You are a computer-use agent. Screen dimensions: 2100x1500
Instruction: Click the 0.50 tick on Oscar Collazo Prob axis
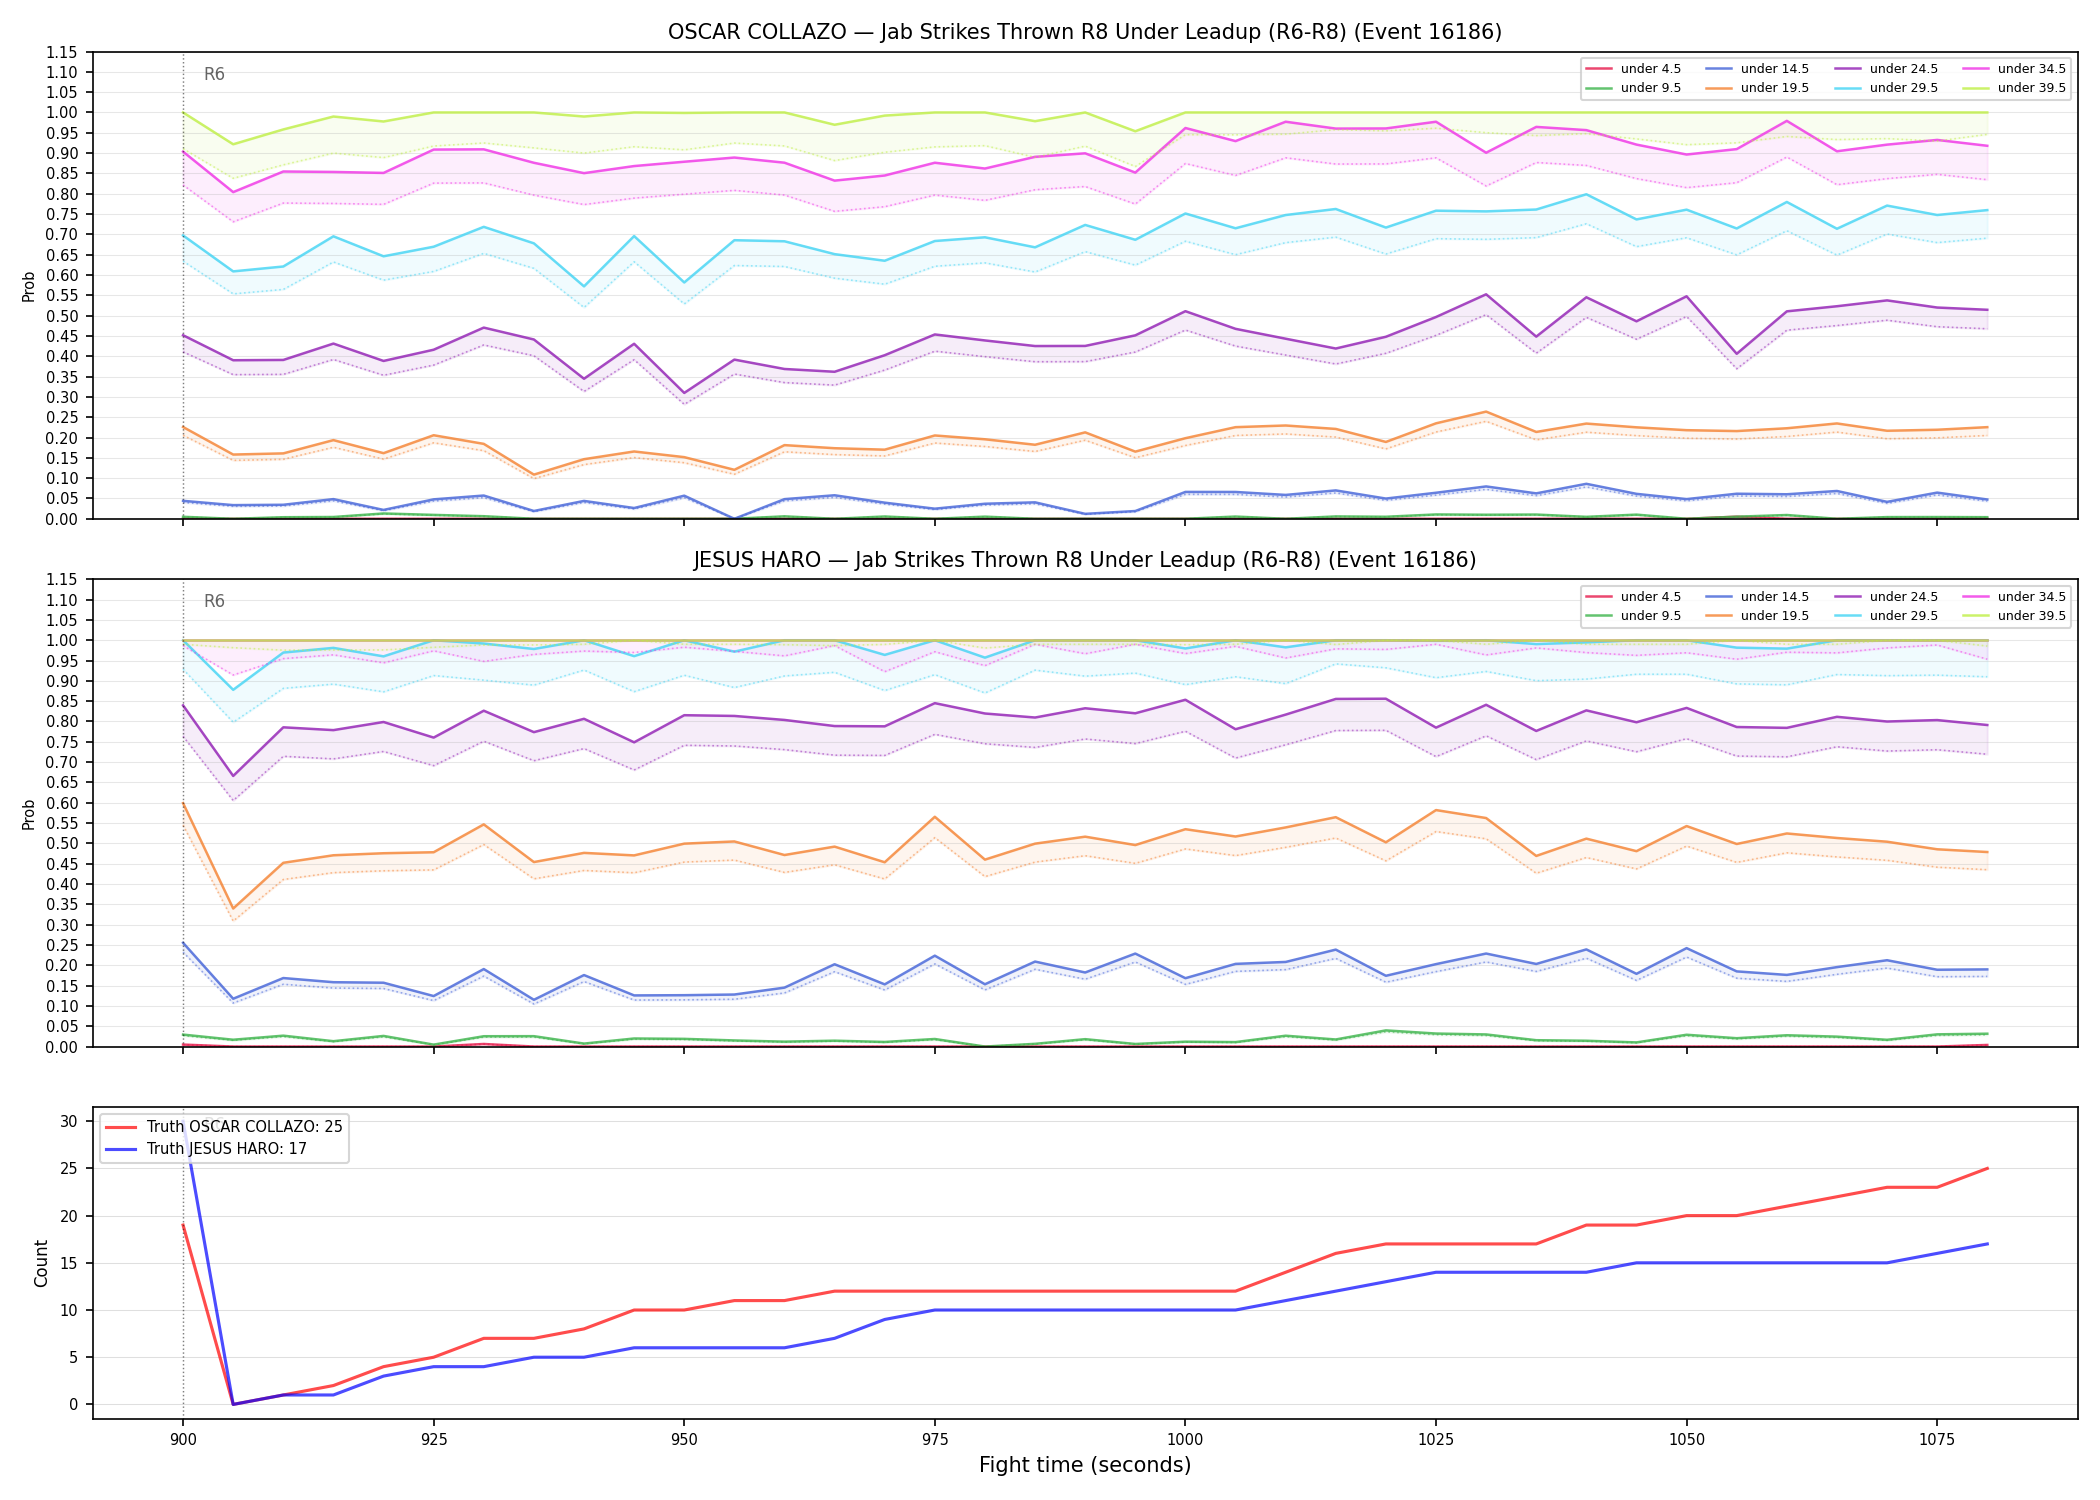(63, 316)
